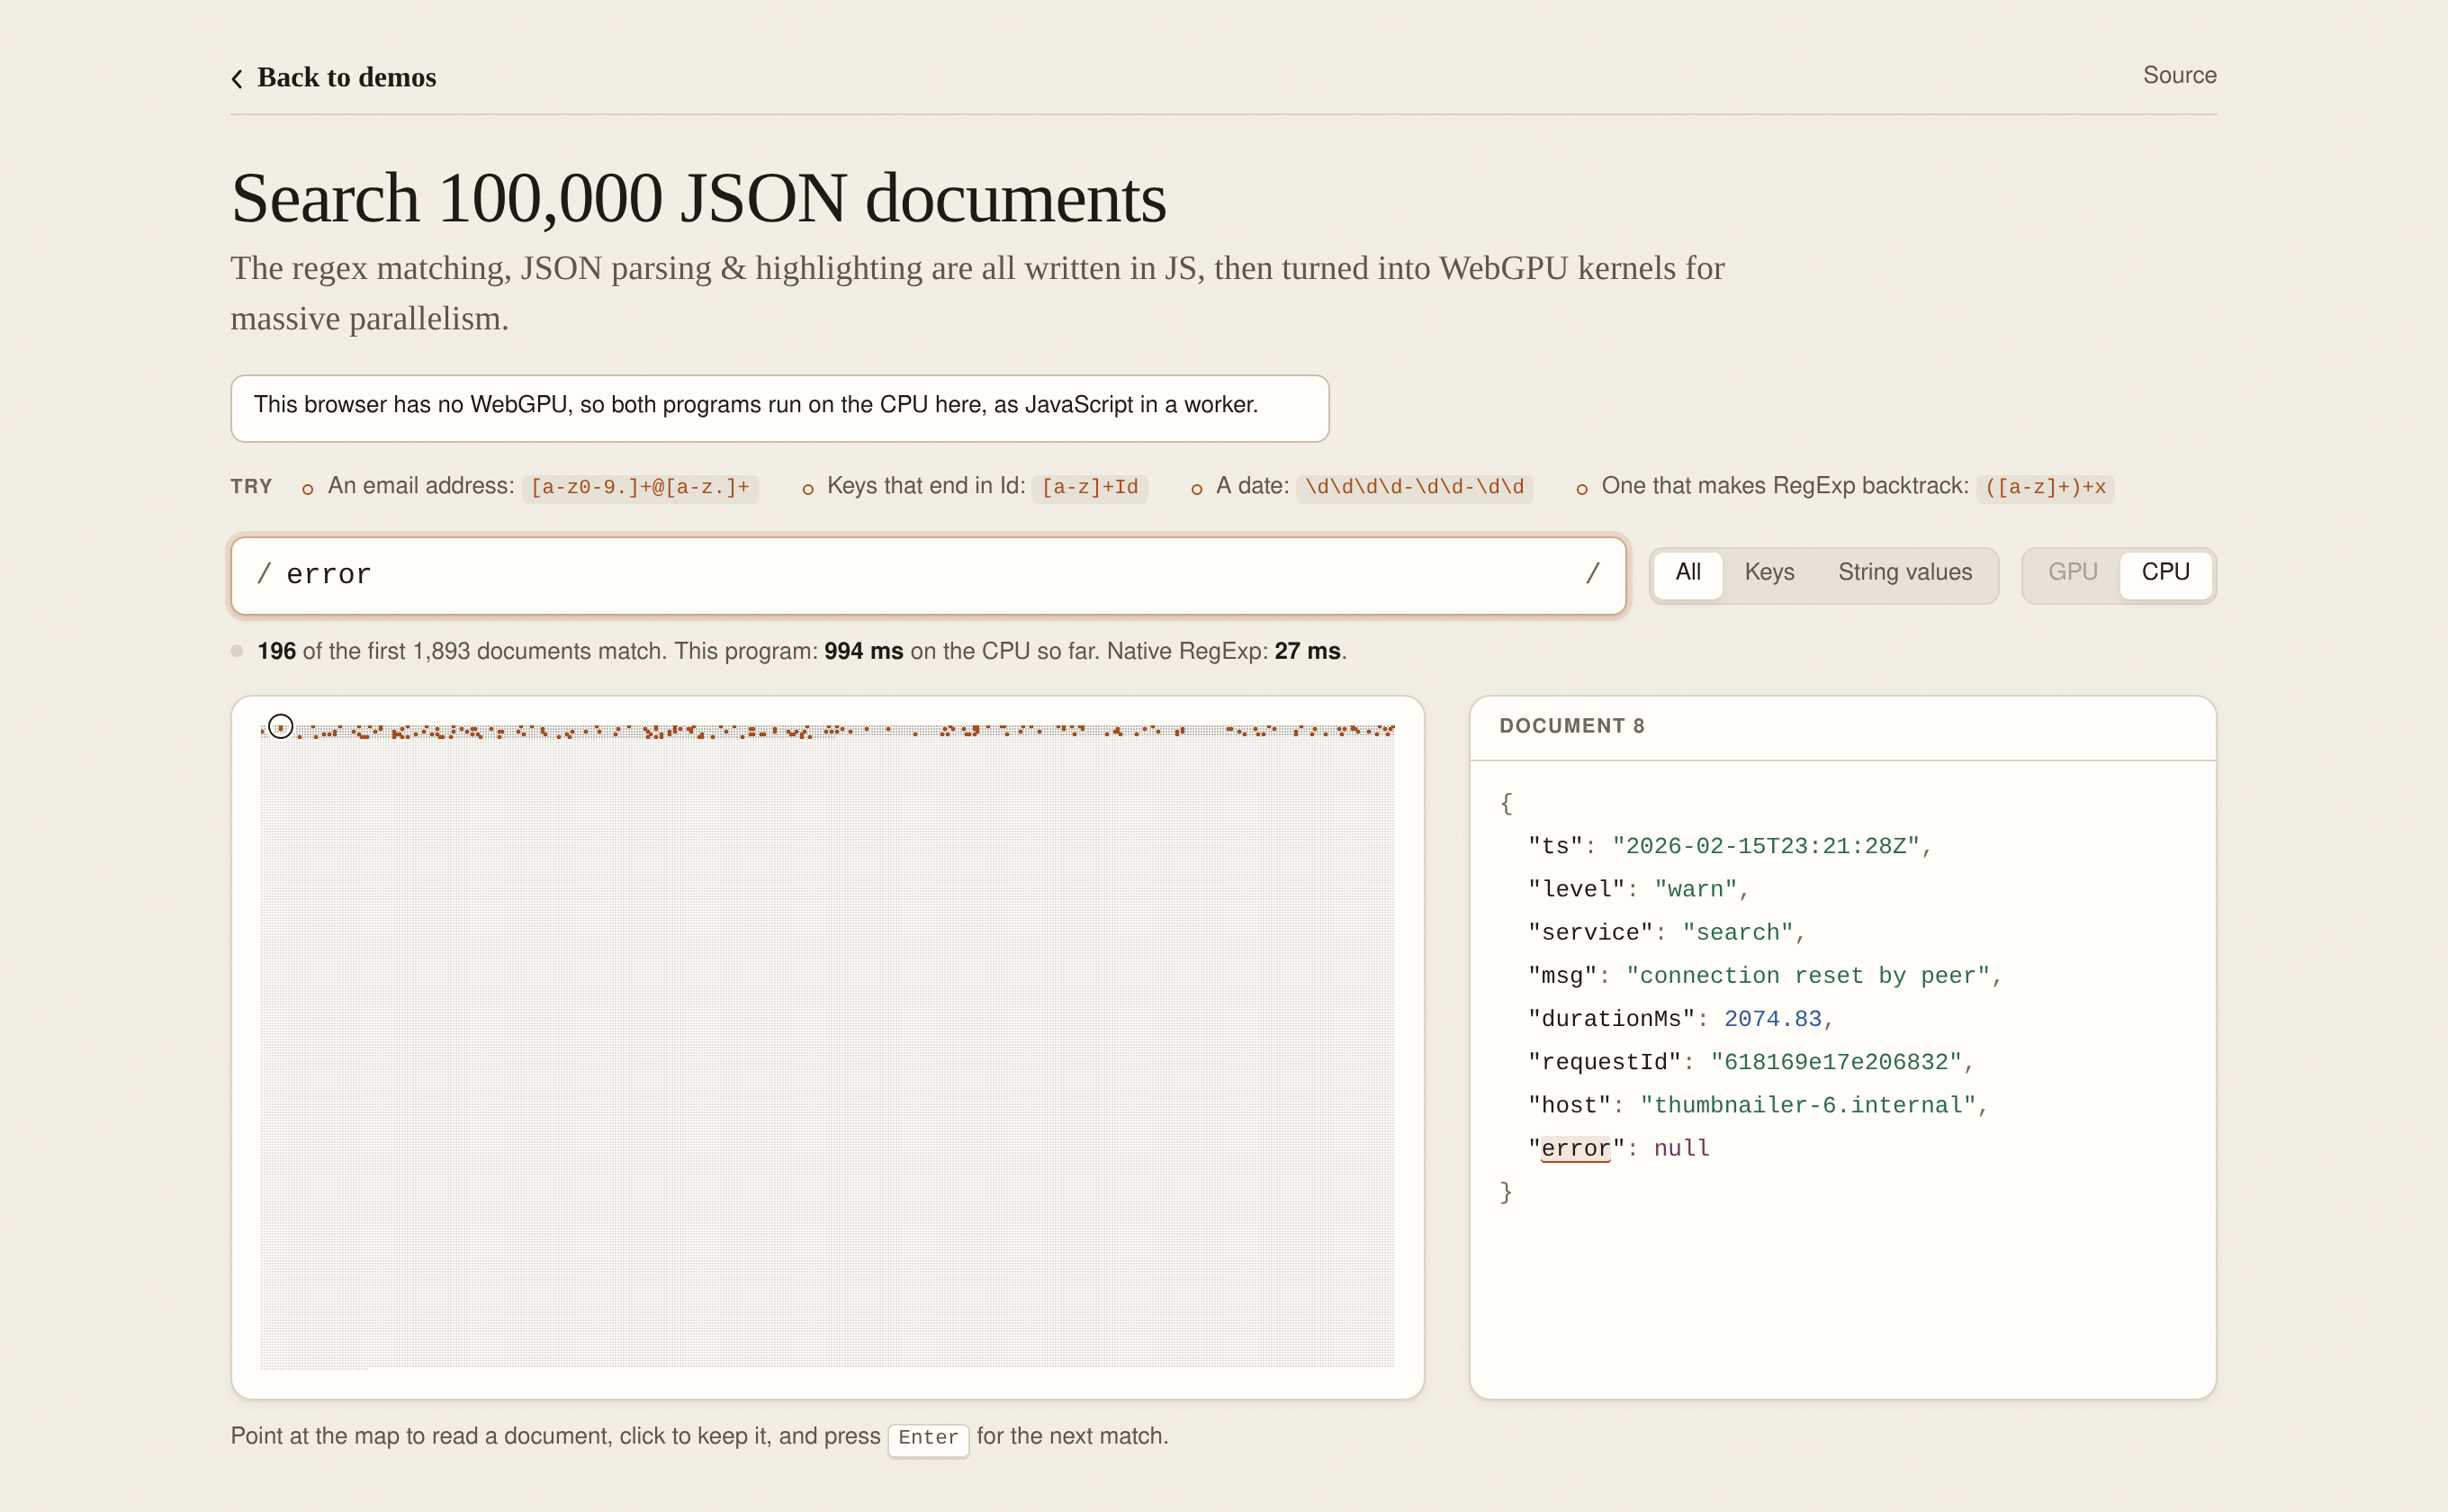Click the DOCUMENT 8 heading
This screenshot has height=1512, width=2448.
tap(1571, 726)
